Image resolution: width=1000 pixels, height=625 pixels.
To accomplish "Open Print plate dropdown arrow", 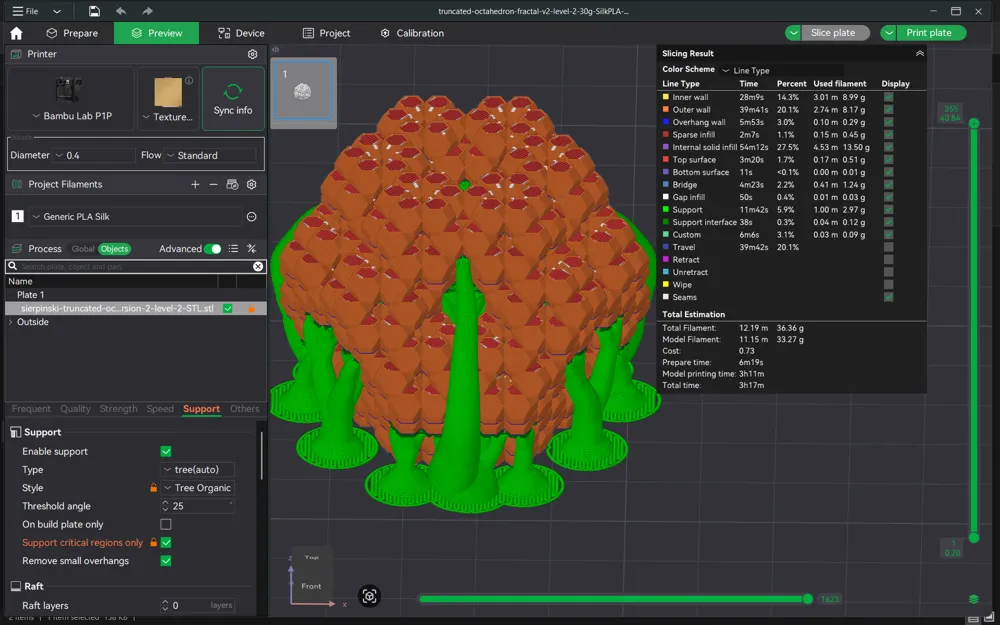I will click(x=888, y=33).
